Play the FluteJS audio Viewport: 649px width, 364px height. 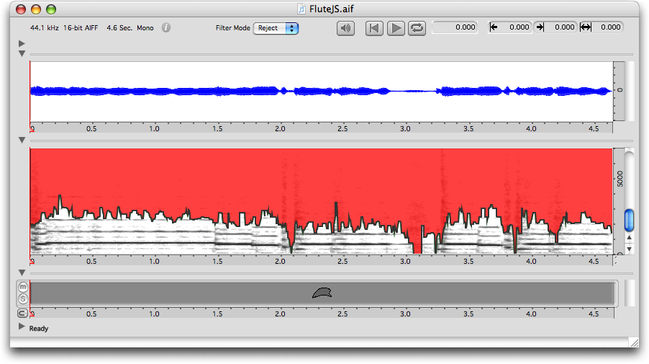pyautogui.click(x=396, y=28)
